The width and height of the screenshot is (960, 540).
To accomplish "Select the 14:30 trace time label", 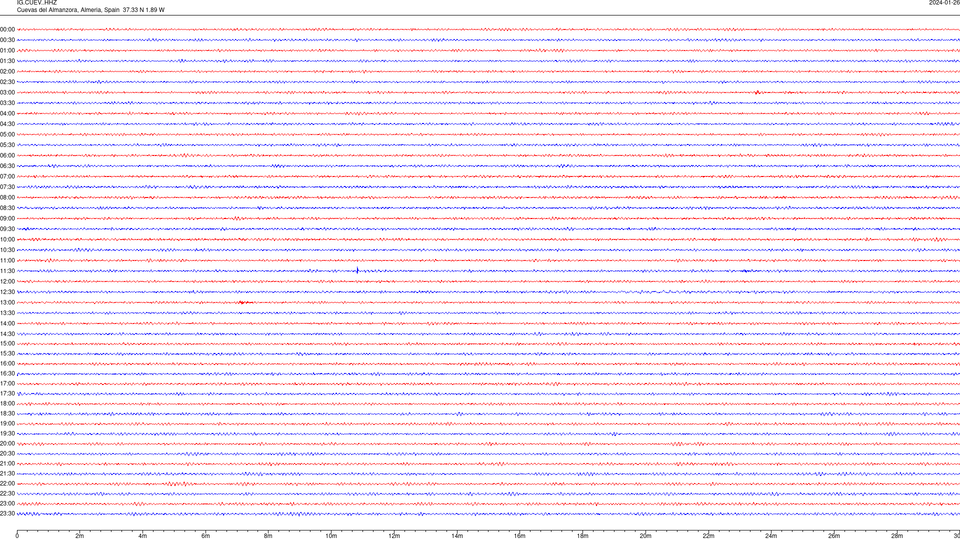I will pyautogui.click(x=7, y=334).
